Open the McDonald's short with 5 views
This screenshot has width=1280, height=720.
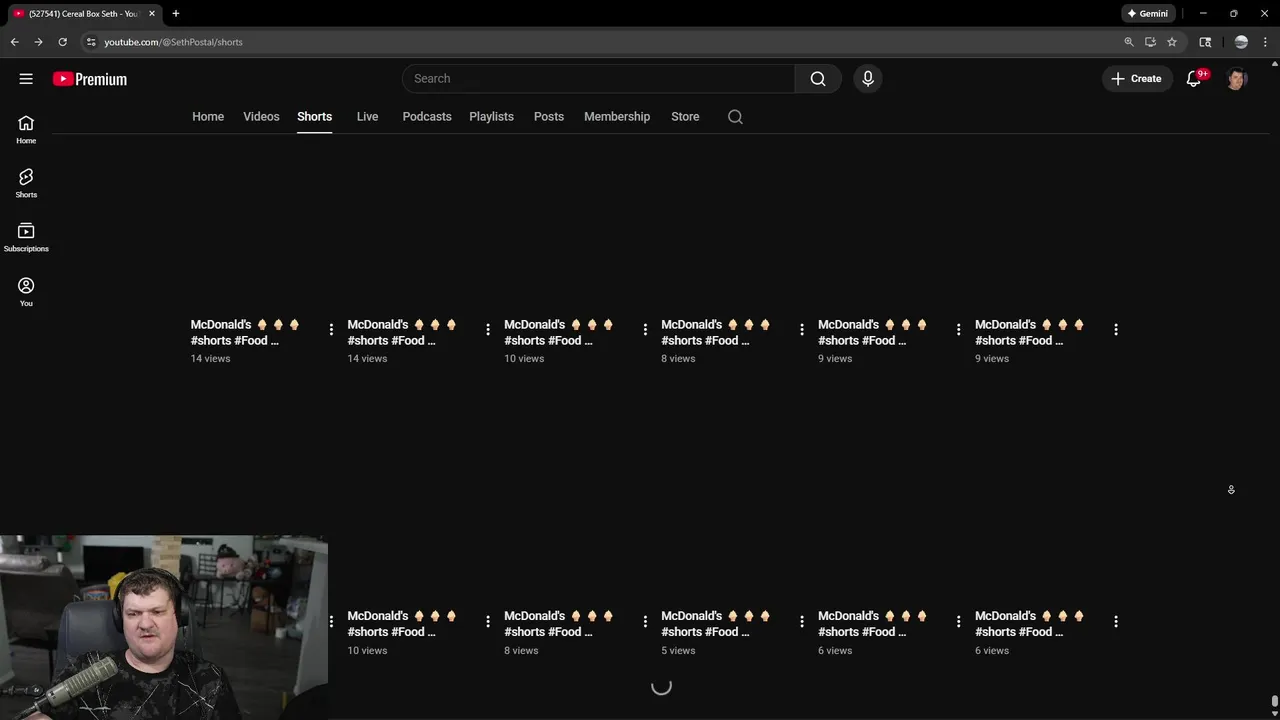tap(715, 624)
